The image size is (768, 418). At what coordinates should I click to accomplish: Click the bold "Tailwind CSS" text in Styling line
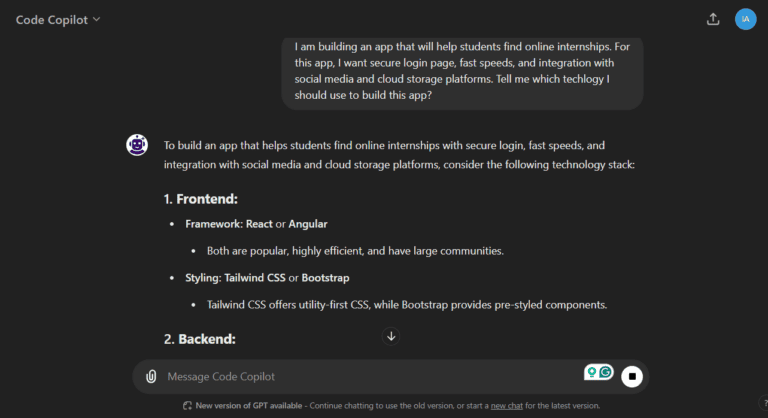tap(255, 277)
